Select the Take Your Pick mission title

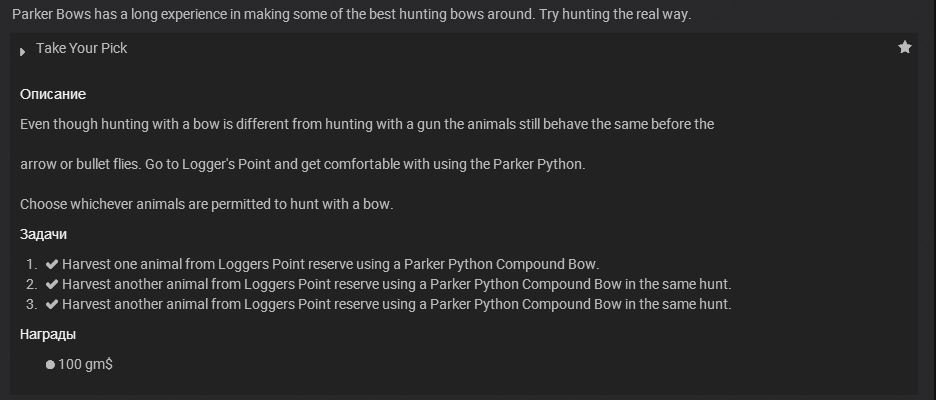point(81,48)
